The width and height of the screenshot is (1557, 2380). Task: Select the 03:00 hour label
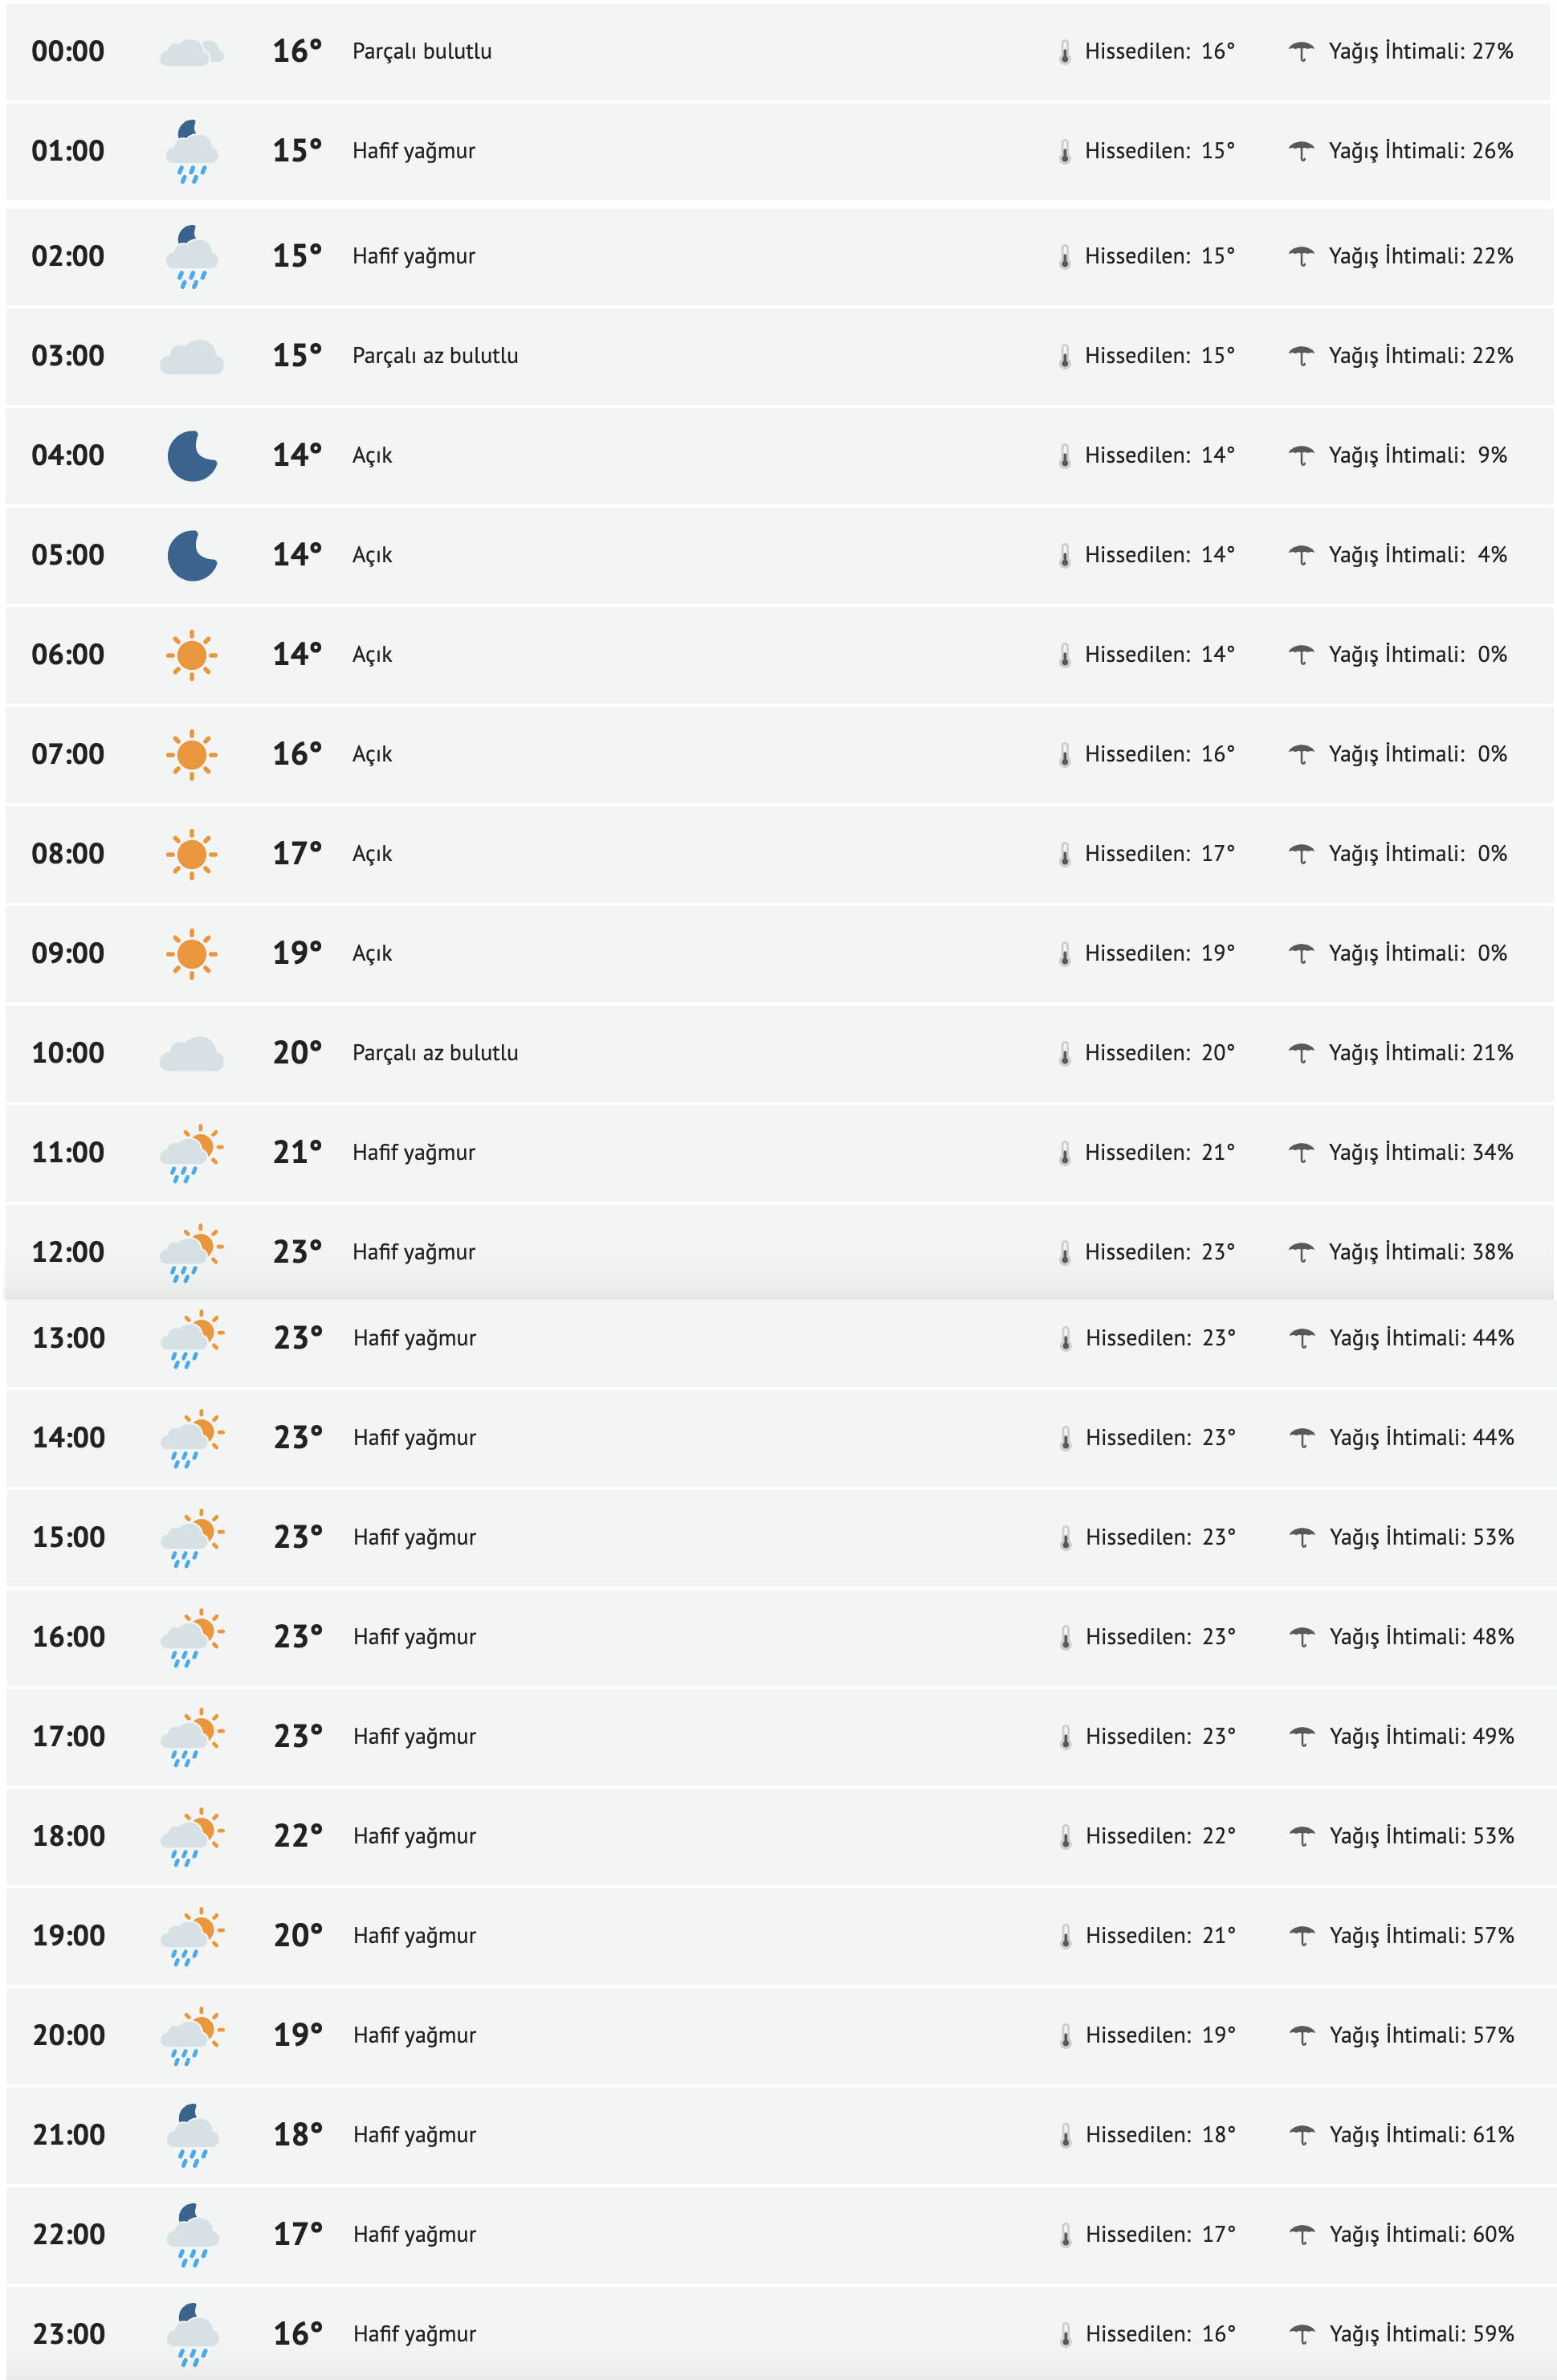pos(68,356)
